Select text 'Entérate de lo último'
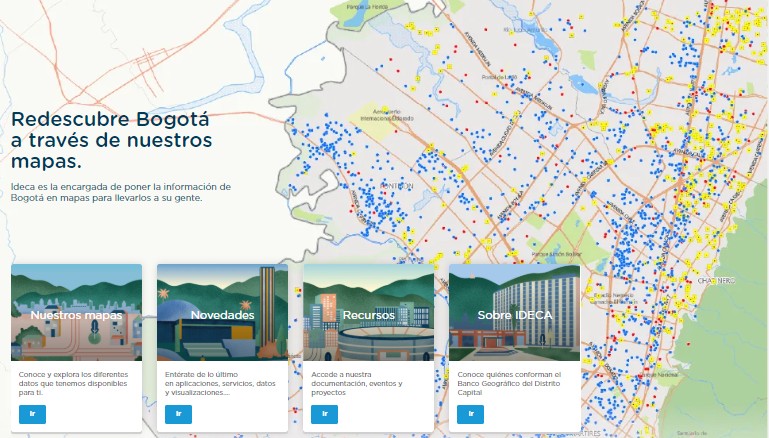 pyautogui.click(x=201, y=374)
